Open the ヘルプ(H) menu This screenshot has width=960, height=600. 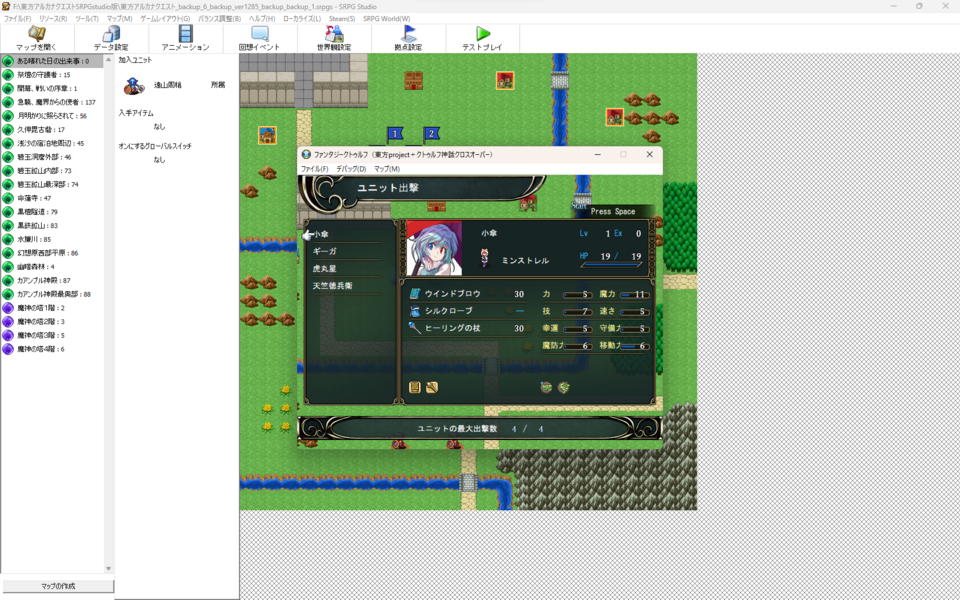coord(262,19)
